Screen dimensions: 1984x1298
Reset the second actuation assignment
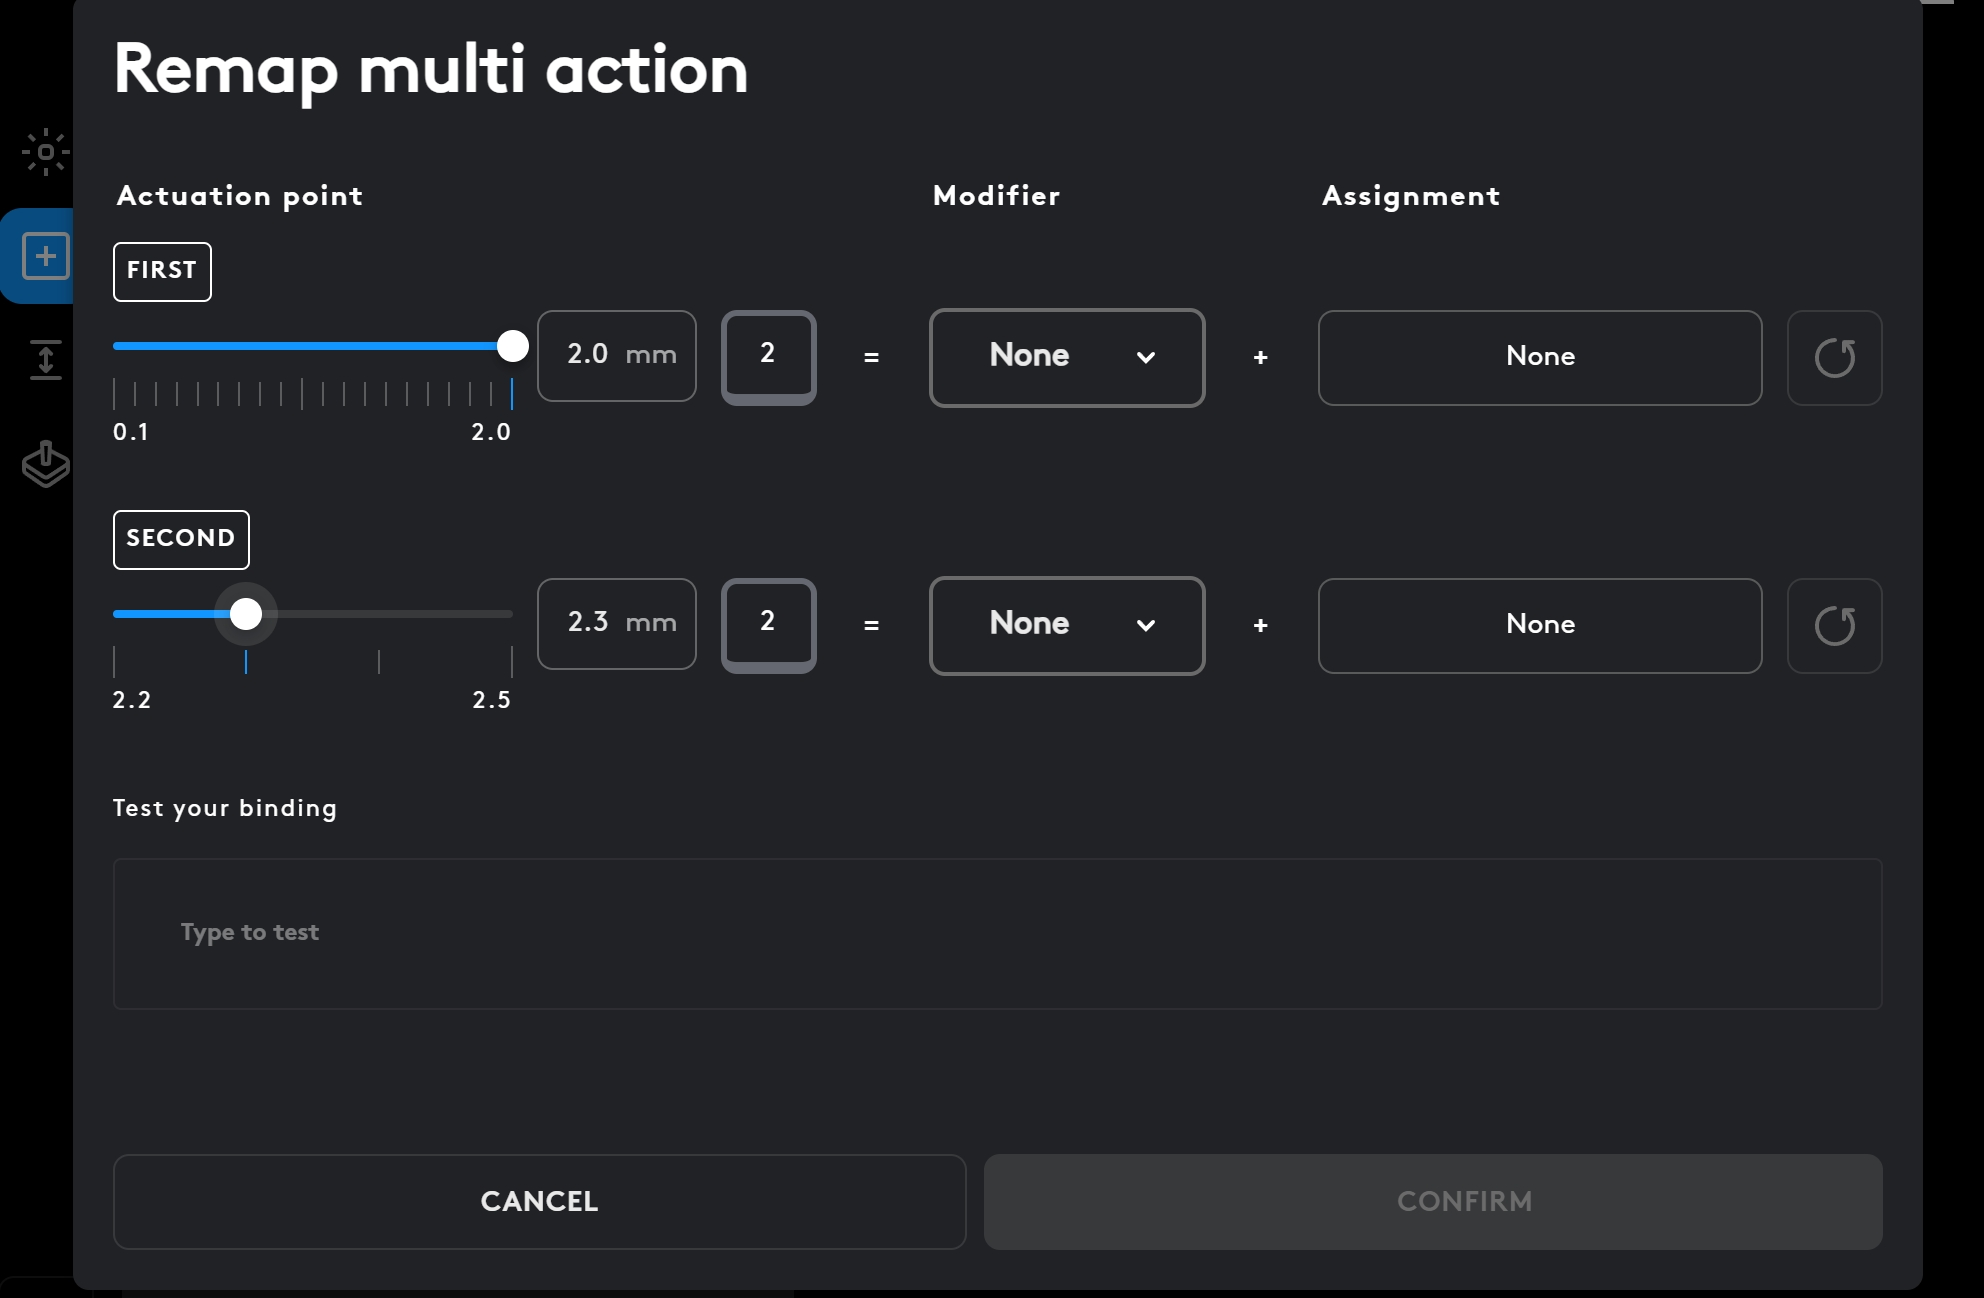(x=1834, y=626)
